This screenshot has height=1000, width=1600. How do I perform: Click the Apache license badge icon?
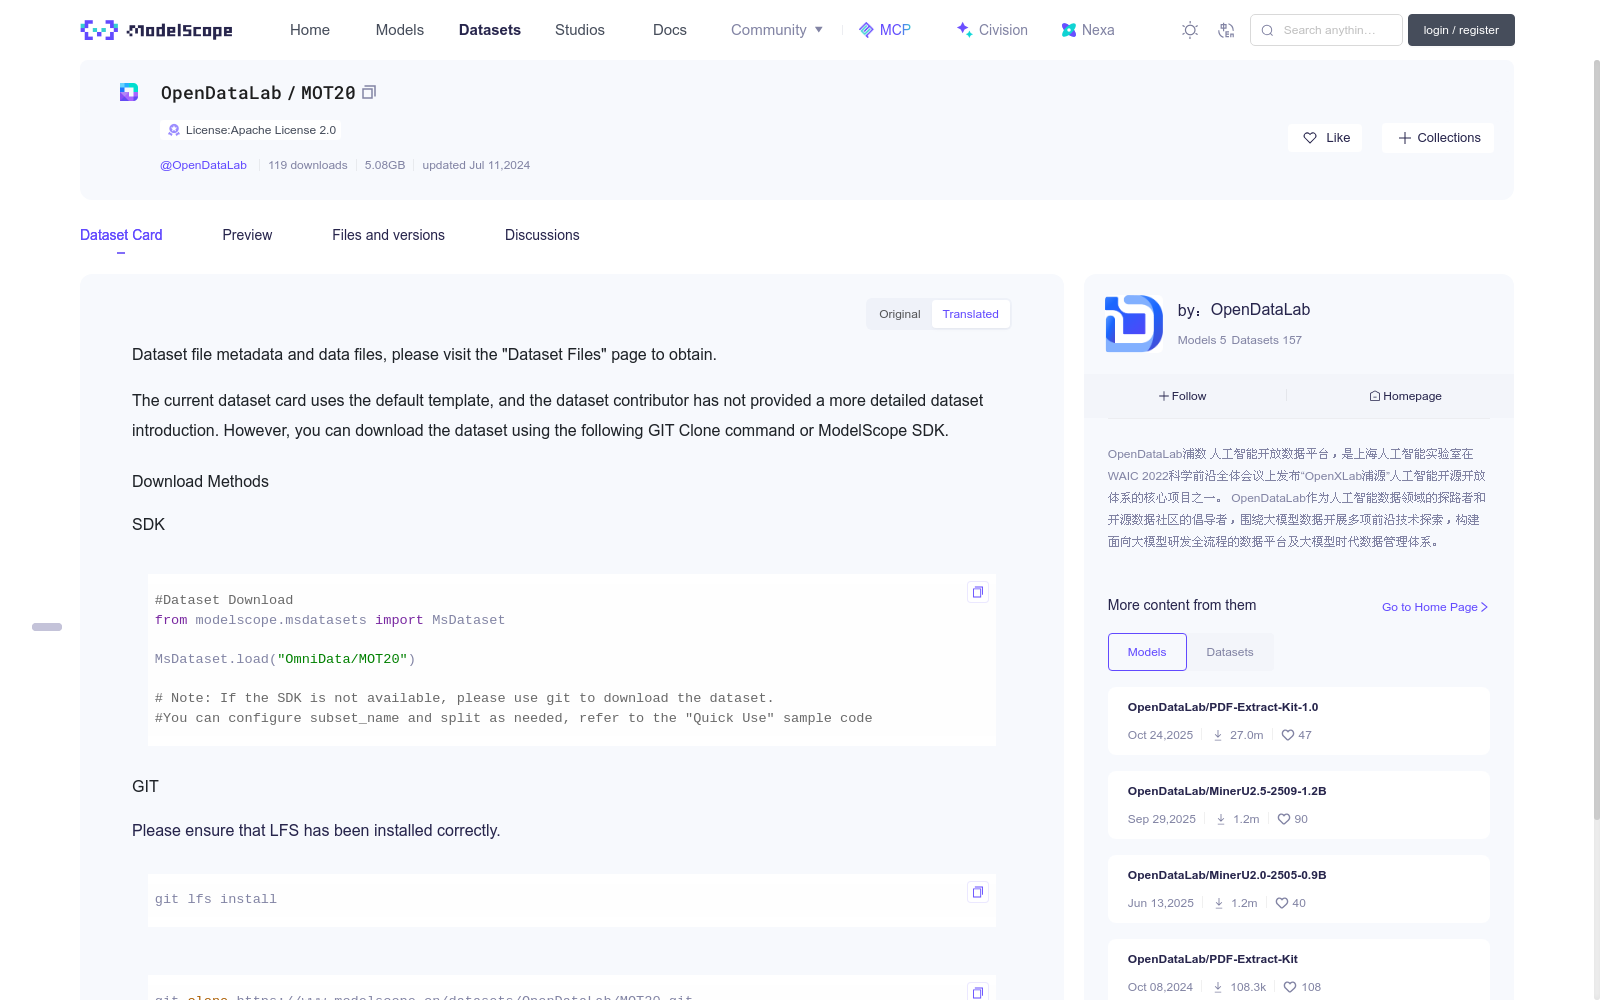174,130
